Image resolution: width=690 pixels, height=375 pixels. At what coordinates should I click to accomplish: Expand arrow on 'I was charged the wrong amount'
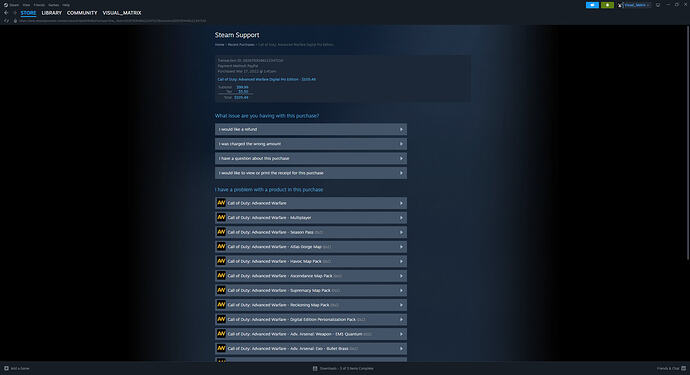401,144
